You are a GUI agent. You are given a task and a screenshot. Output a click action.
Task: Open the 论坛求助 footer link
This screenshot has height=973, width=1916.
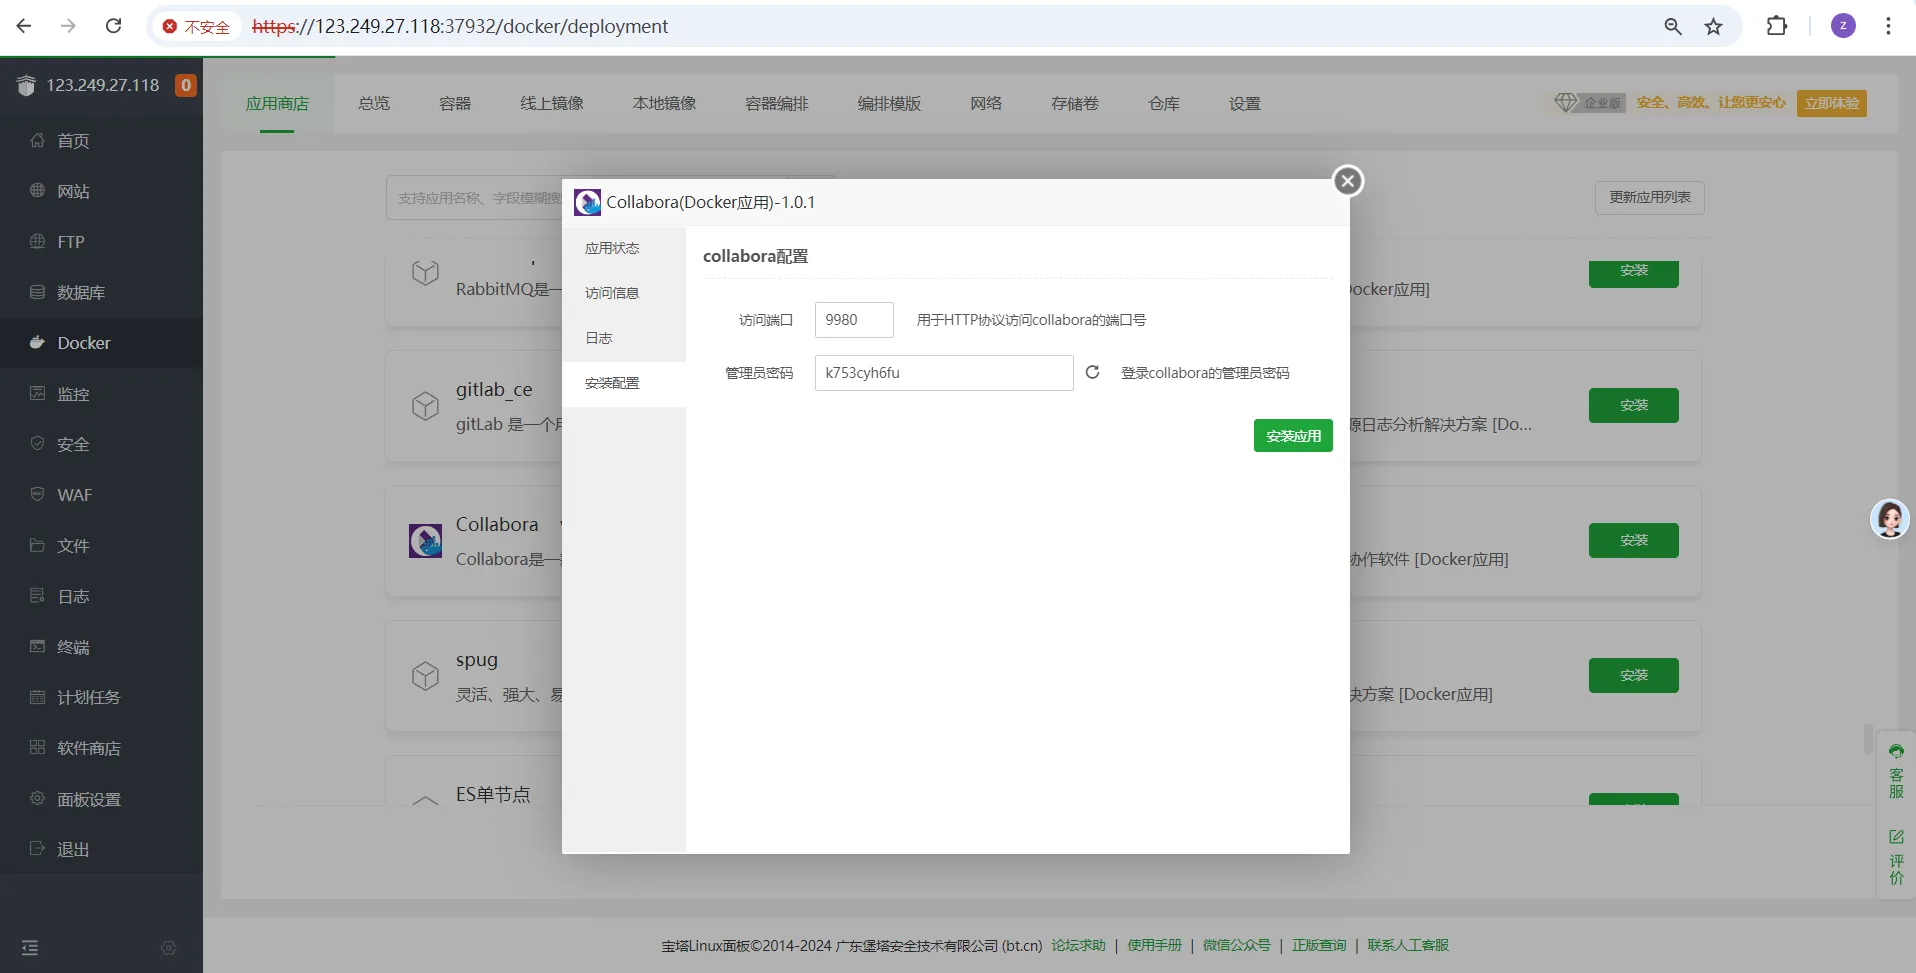(x=1078, y=946)
